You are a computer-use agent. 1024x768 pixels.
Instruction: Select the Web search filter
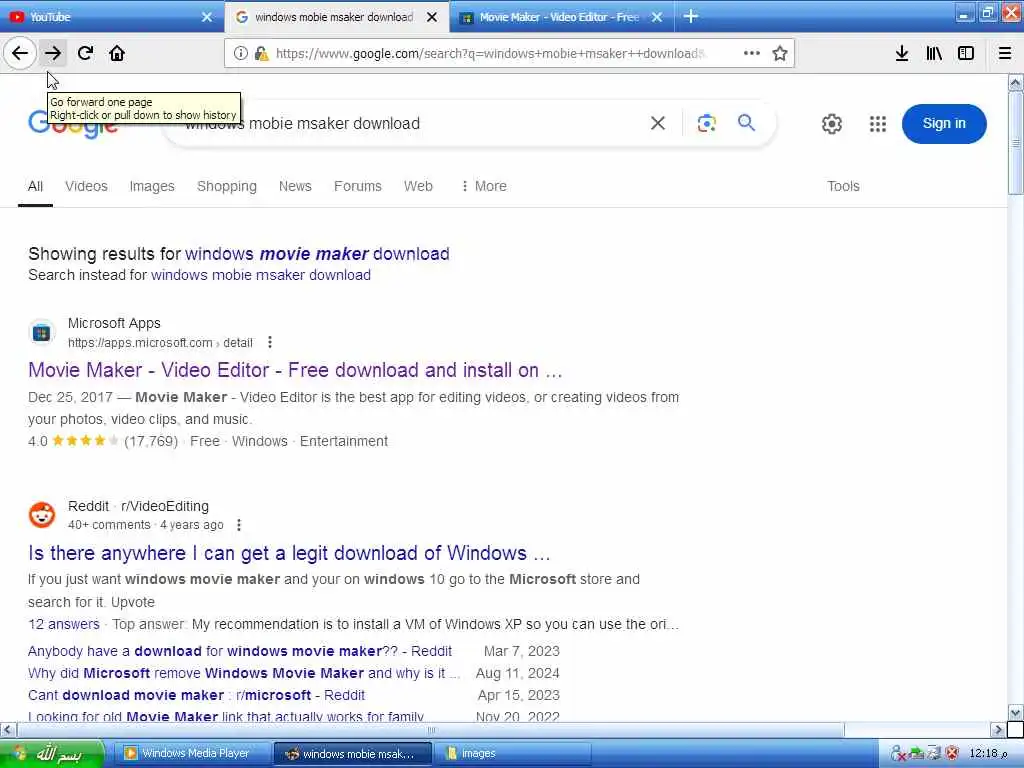tap(418, 186)
